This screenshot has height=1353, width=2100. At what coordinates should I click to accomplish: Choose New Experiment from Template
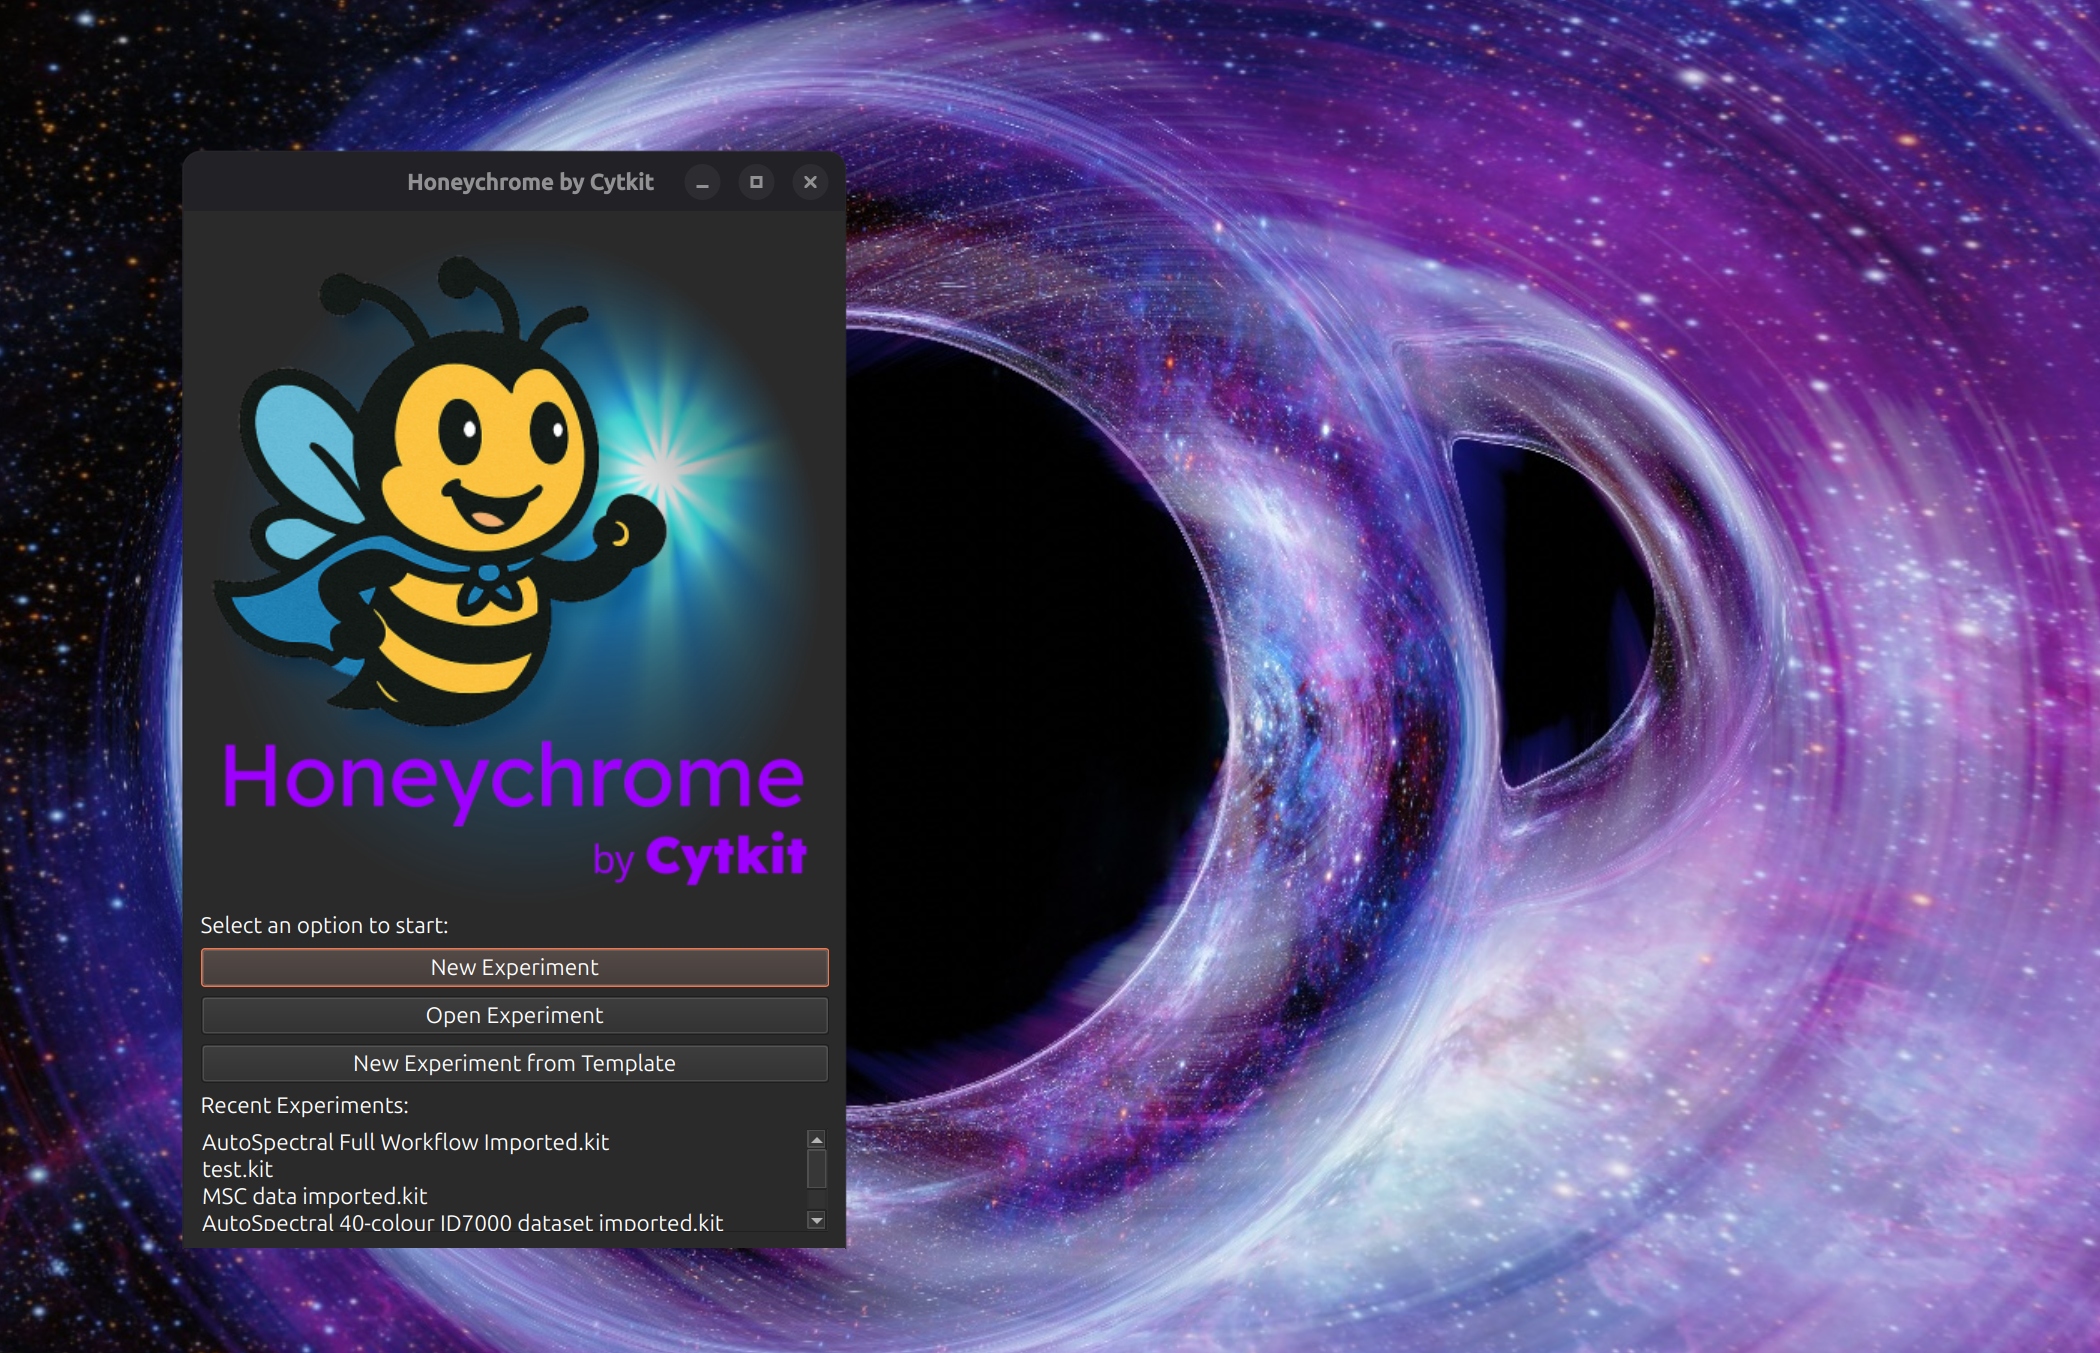click(x=514, y=1063)
